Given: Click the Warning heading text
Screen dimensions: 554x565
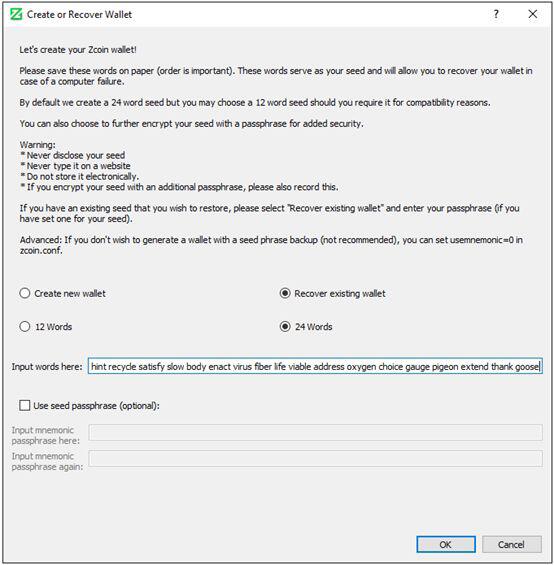Looking at the screenshot, I should click(x=37, y=144).
